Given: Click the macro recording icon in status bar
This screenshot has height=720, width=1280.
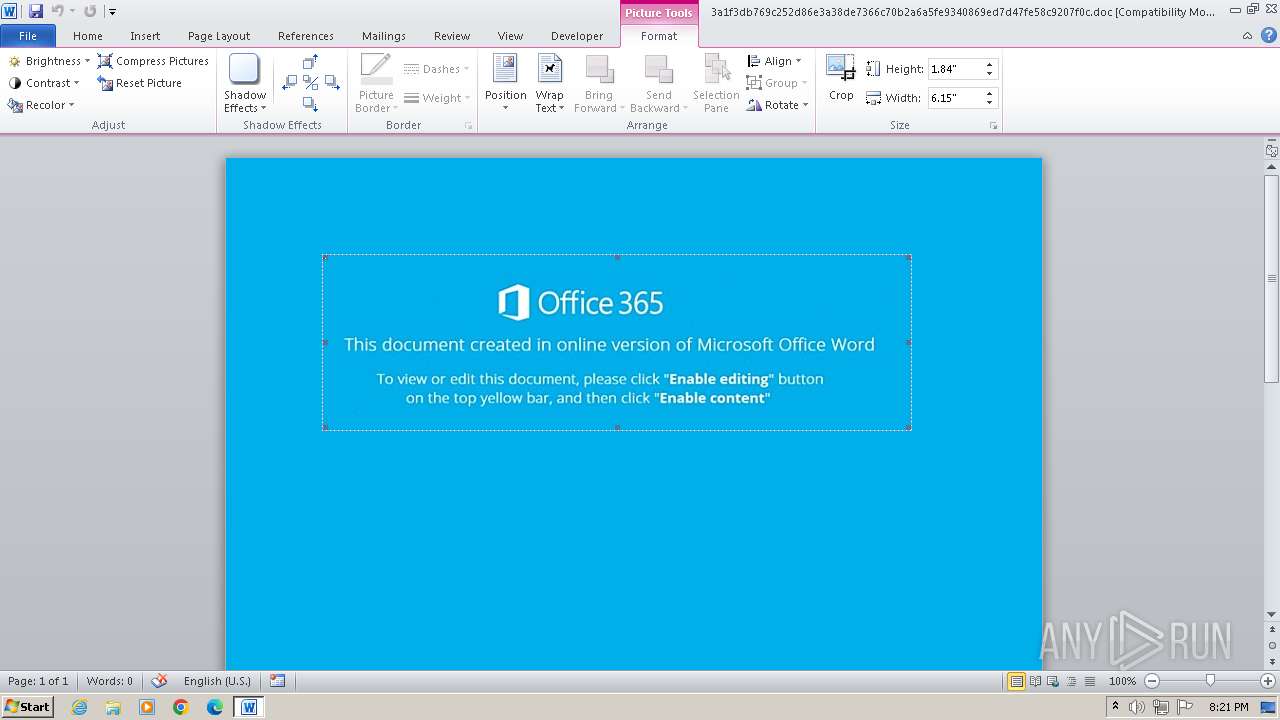Looking at the screenshot, I should coord(277,681).
